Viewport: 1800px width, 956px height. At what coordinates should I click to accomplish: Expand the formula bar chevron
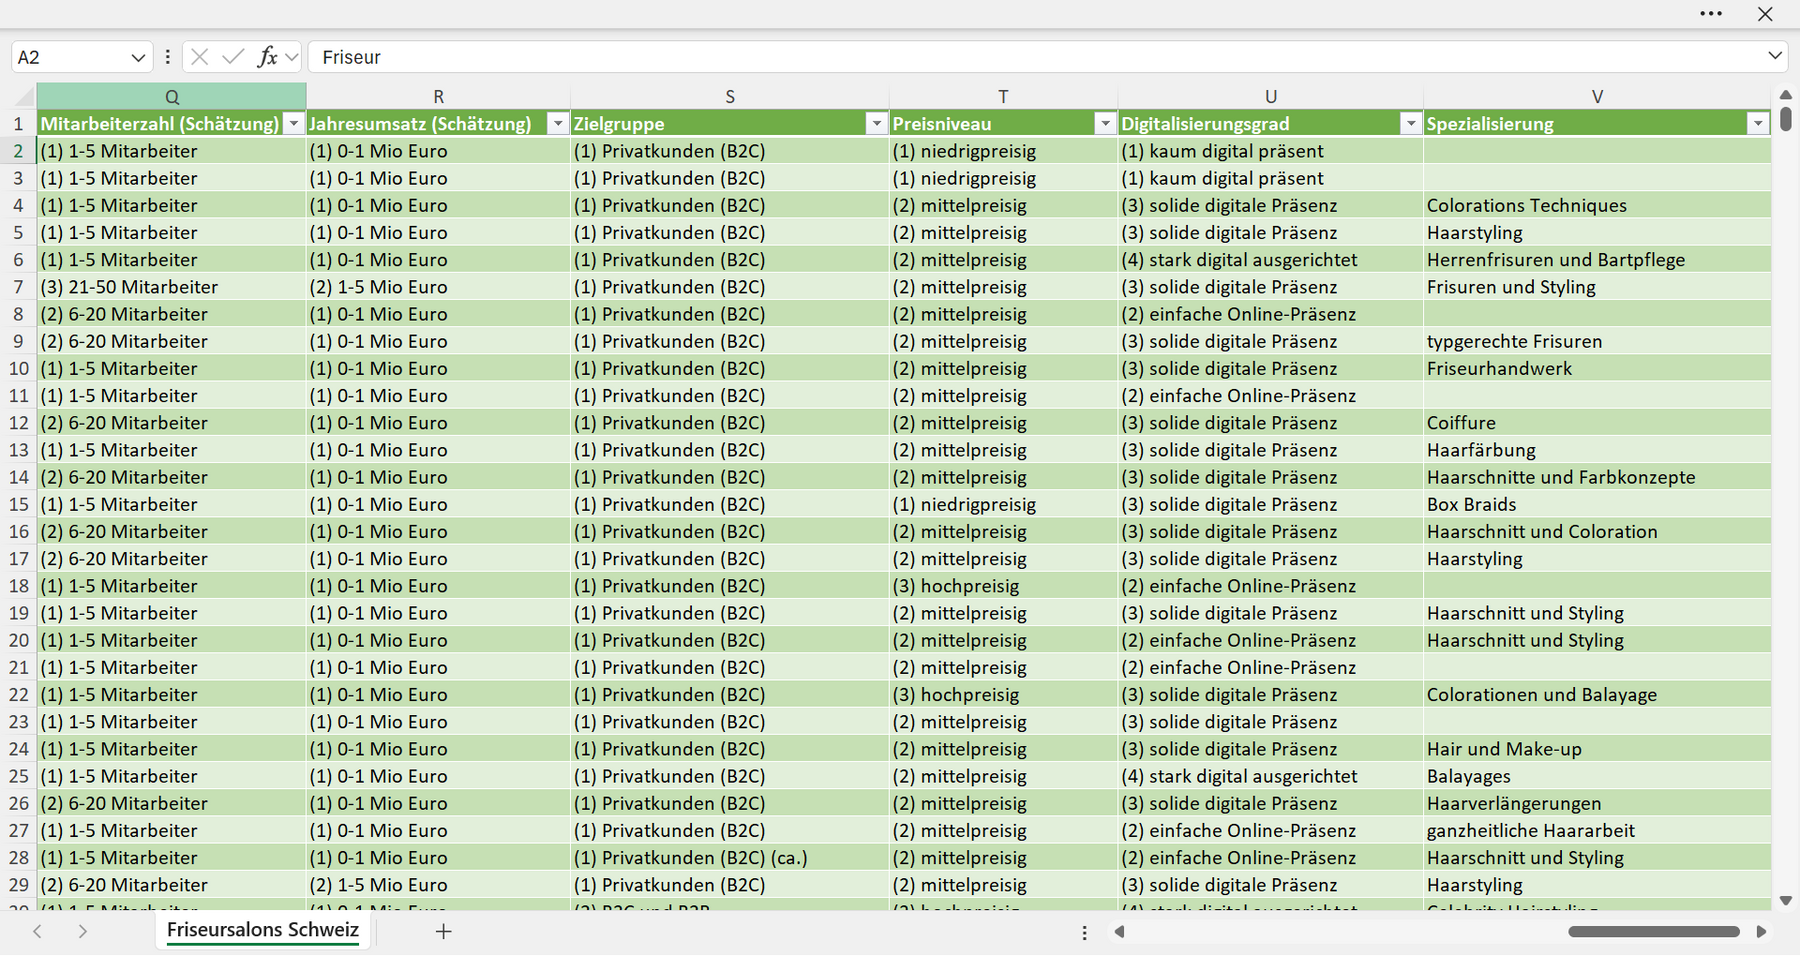[x=1775, y=56]
